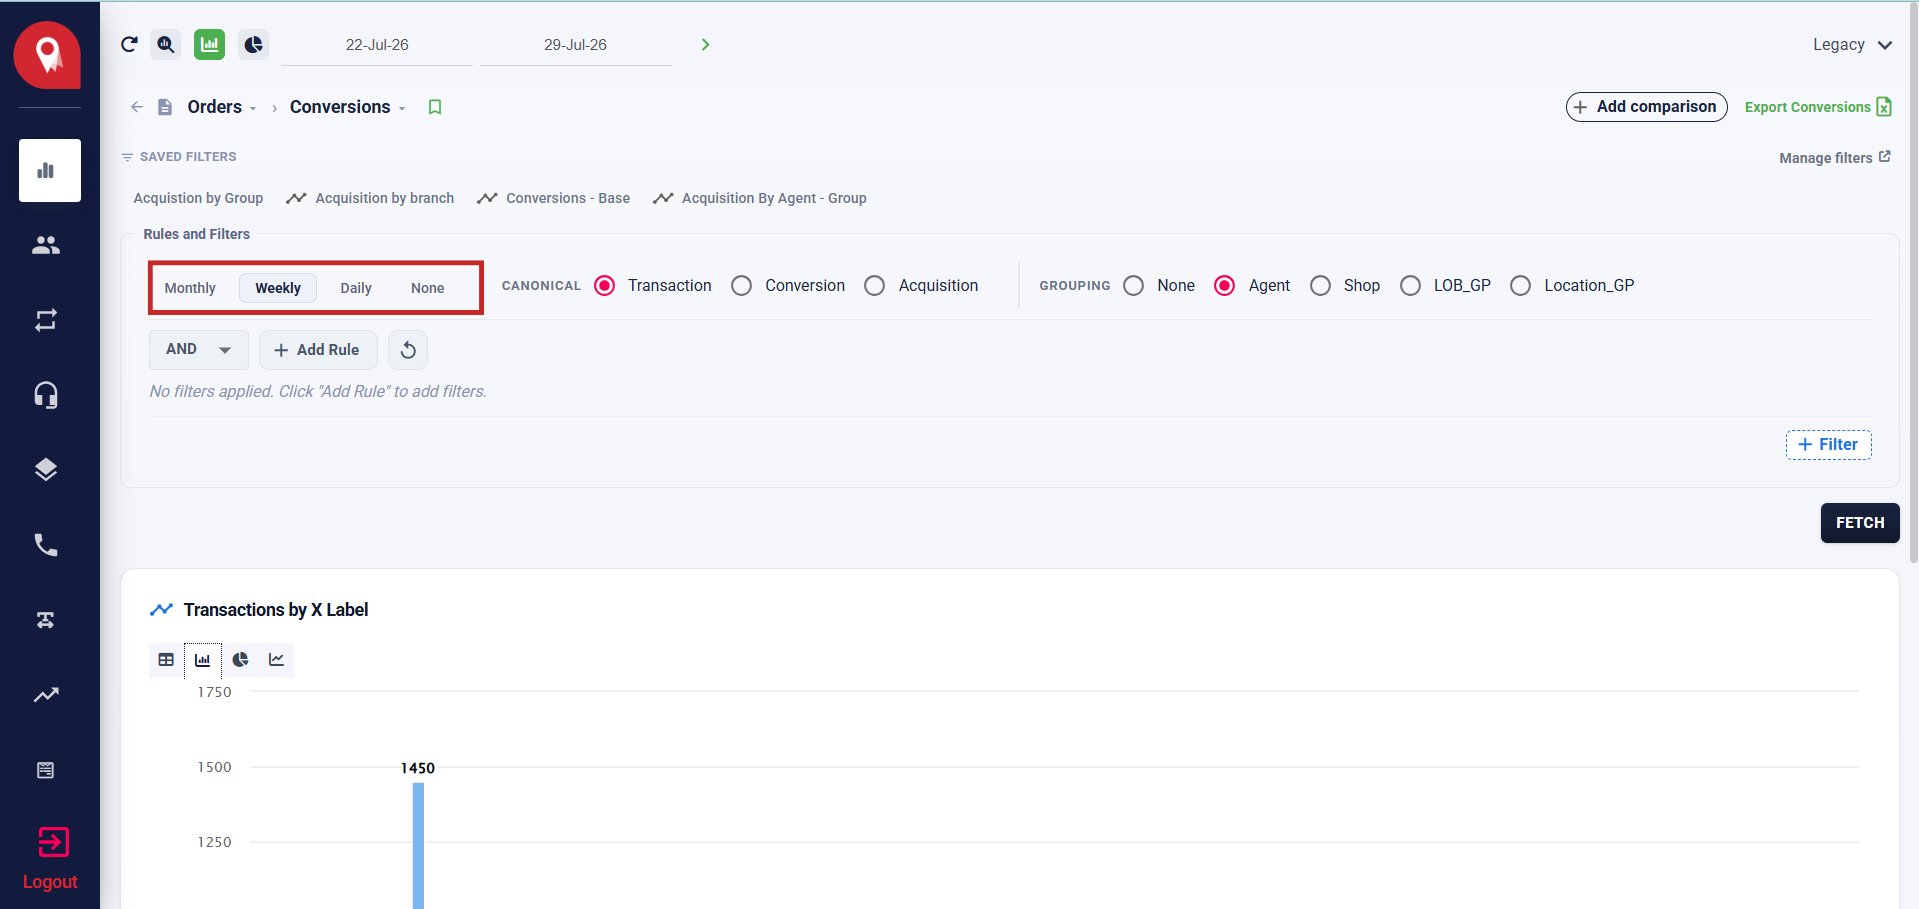Show table view in Transactions chart
Screen dimensions: 1919x909
(166, 660)
